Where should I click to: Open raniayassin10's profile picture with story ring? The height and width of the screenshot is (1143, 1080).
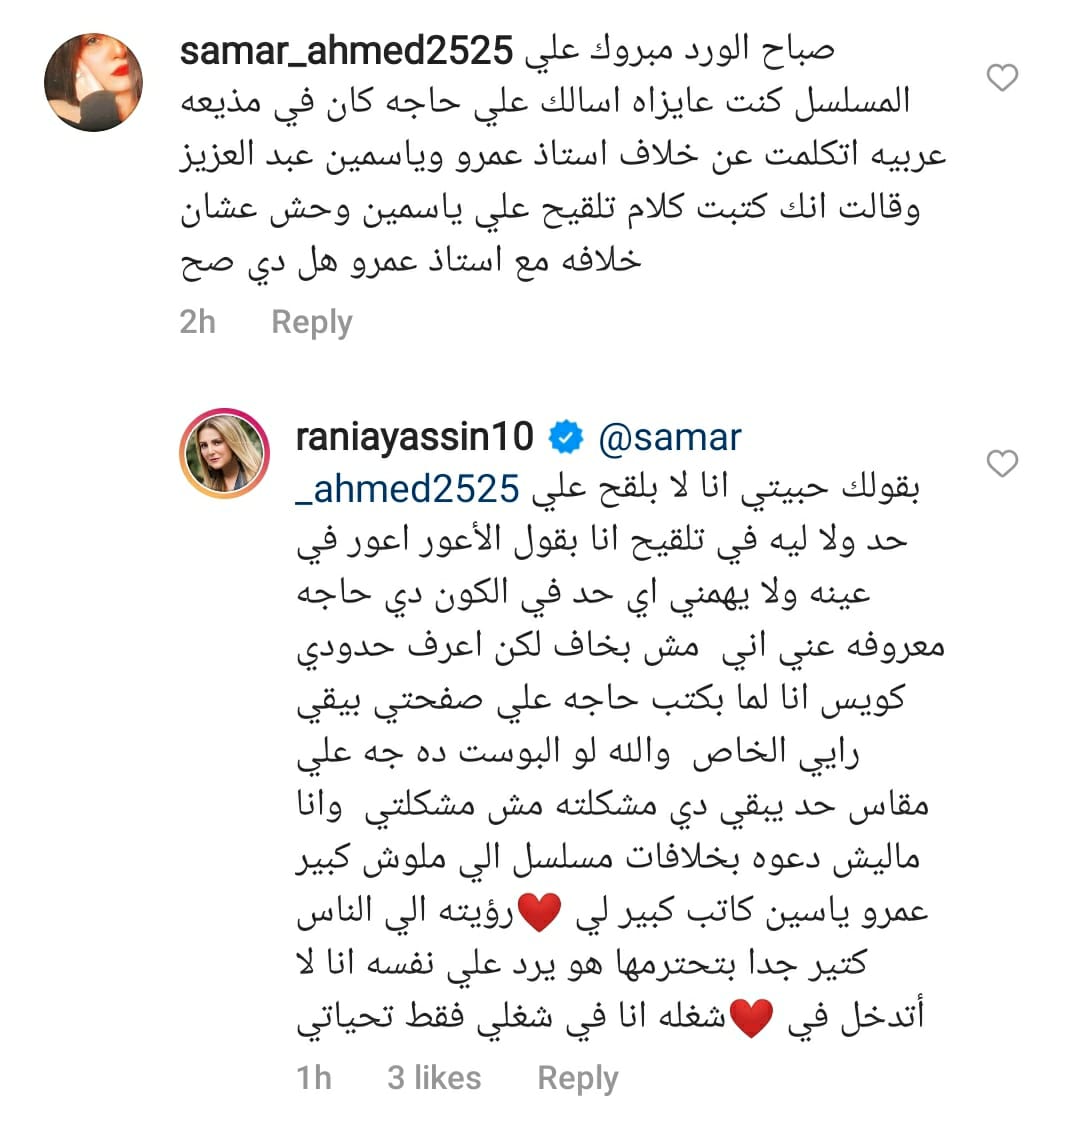[x=223, y=452]
